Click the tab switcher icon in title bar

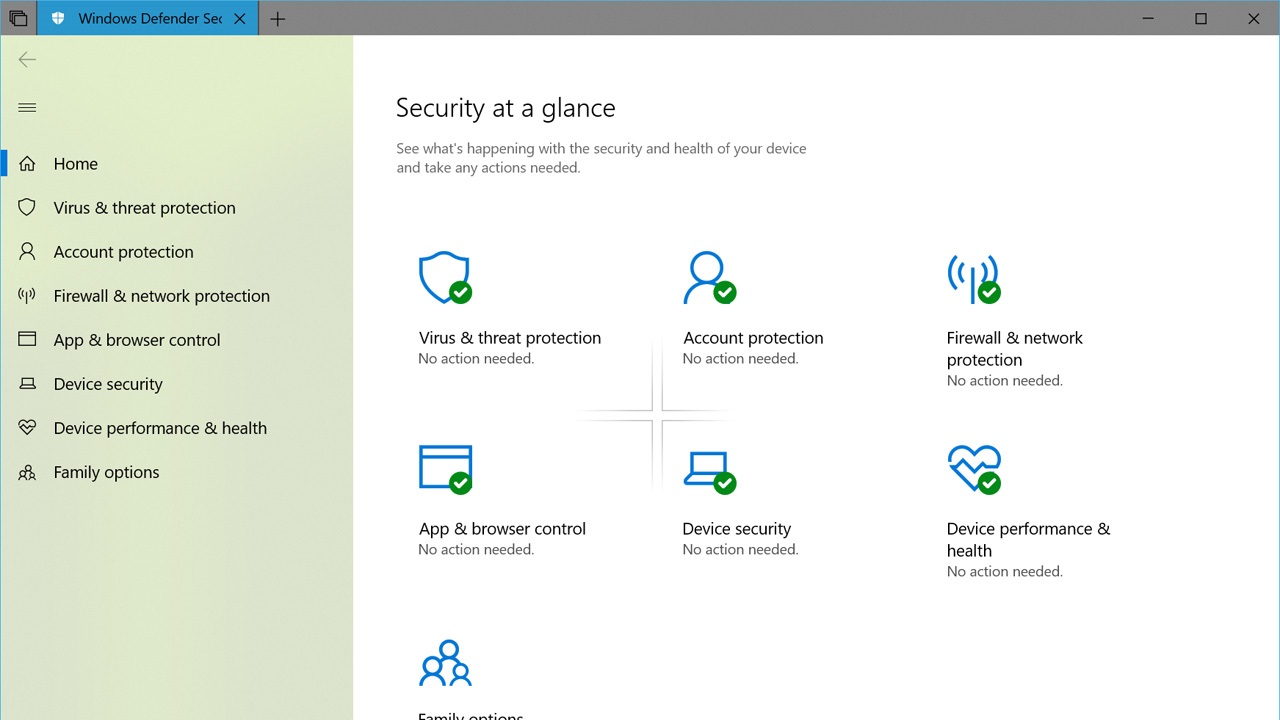(18, 18)
